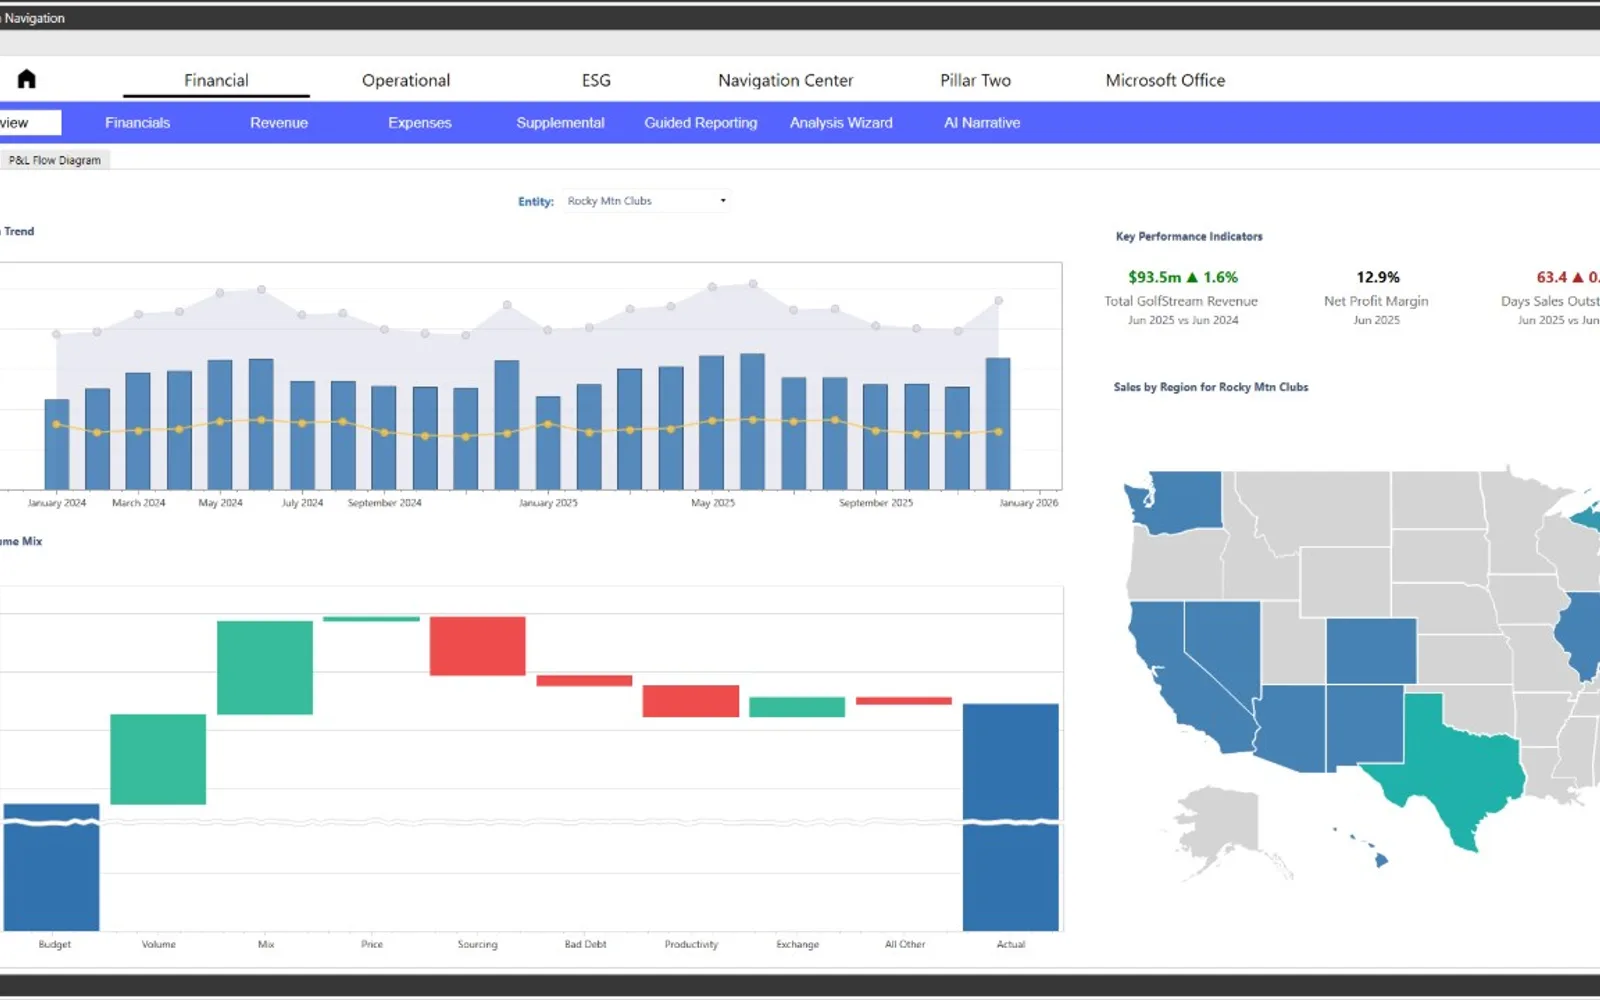Image resolution: width=1600 pixels, height=1000 pixels.
Task: Click the red All Other bar
Action: pos(904,701)
